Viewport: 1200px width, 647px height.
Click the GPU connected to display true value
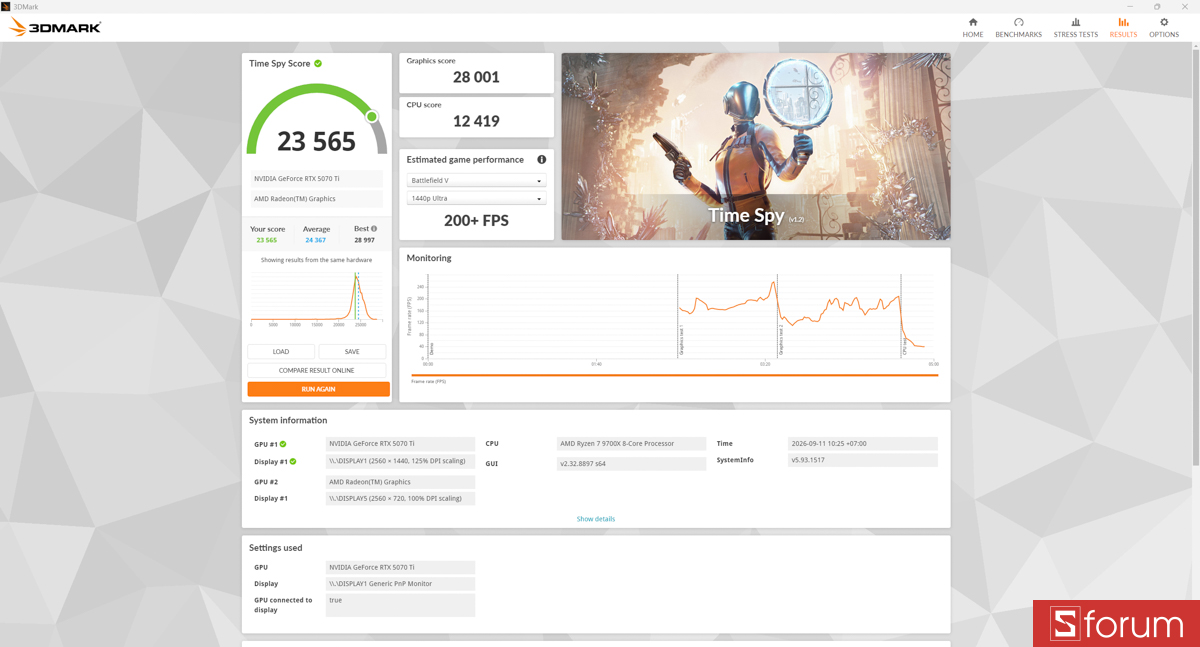400,605
